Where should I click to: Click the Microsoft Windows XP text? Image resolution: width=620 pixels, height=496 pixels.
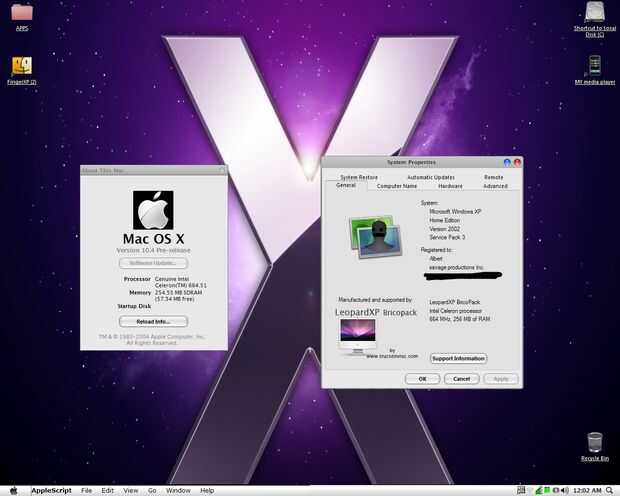[x=455, y=212]
